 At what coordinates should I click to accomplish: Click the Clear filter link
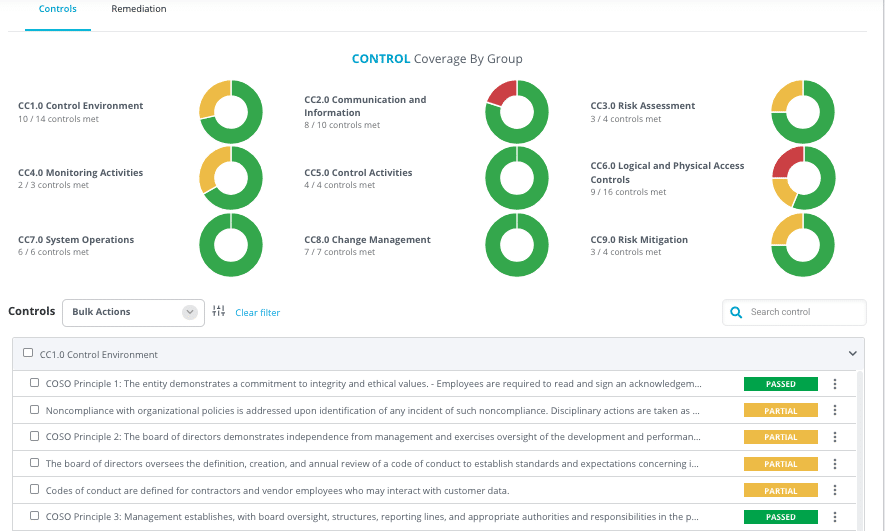(257, 313)
